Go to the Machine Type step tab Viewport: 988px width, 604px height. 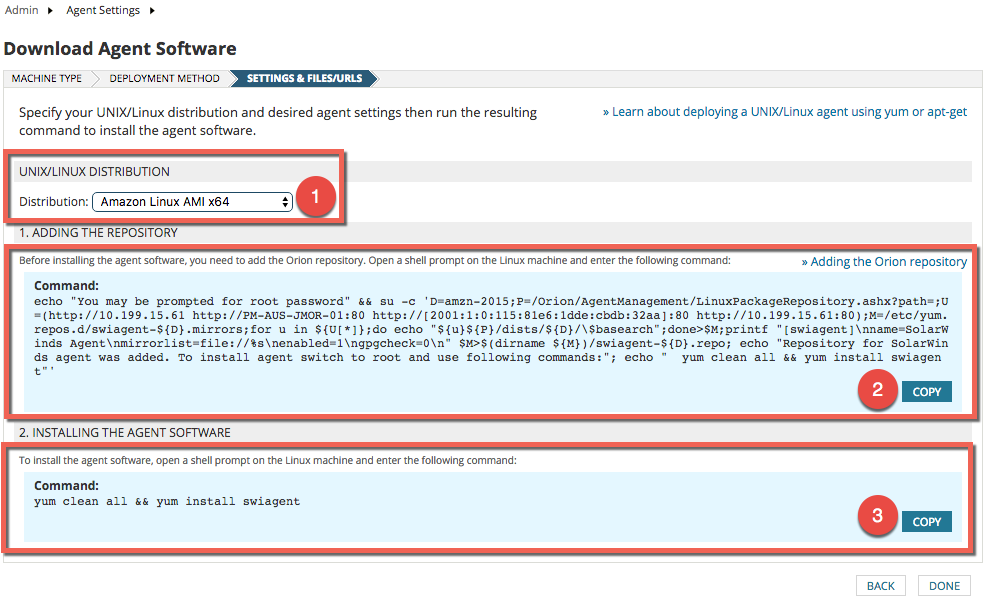(x=47, y=78)
